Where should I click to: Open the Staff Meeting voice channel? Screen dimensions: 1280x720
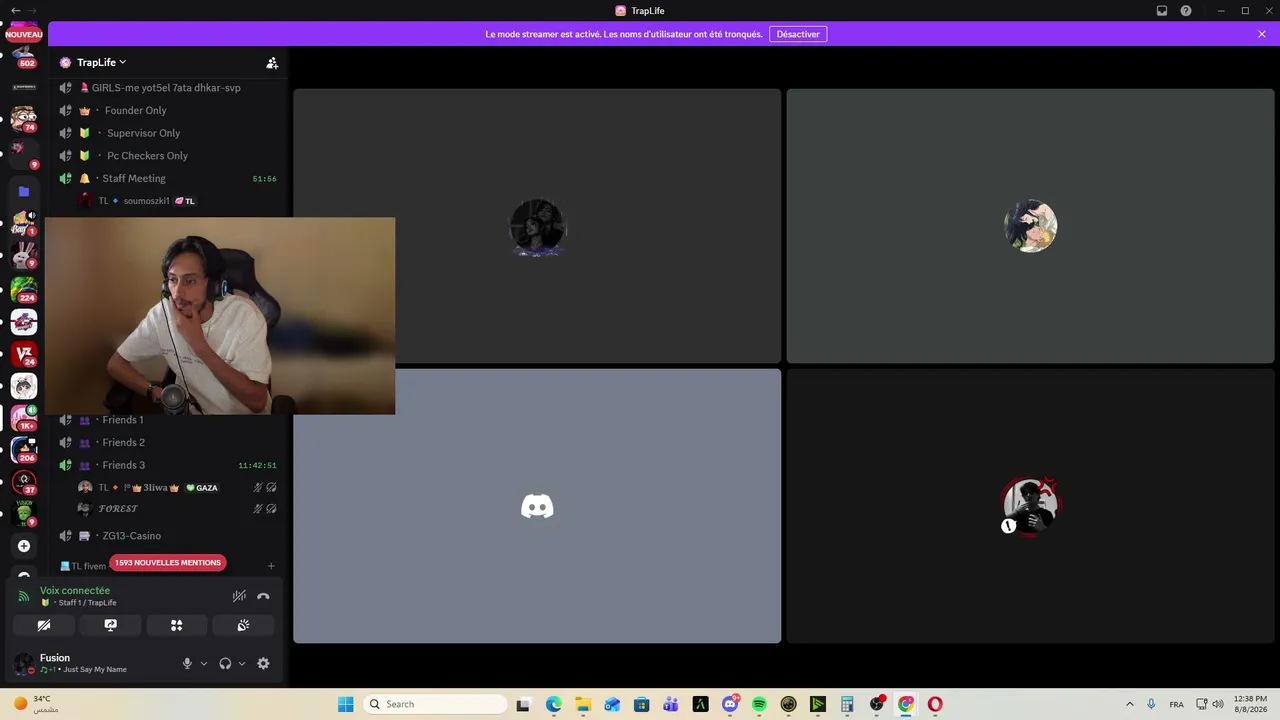click(166, 179)
